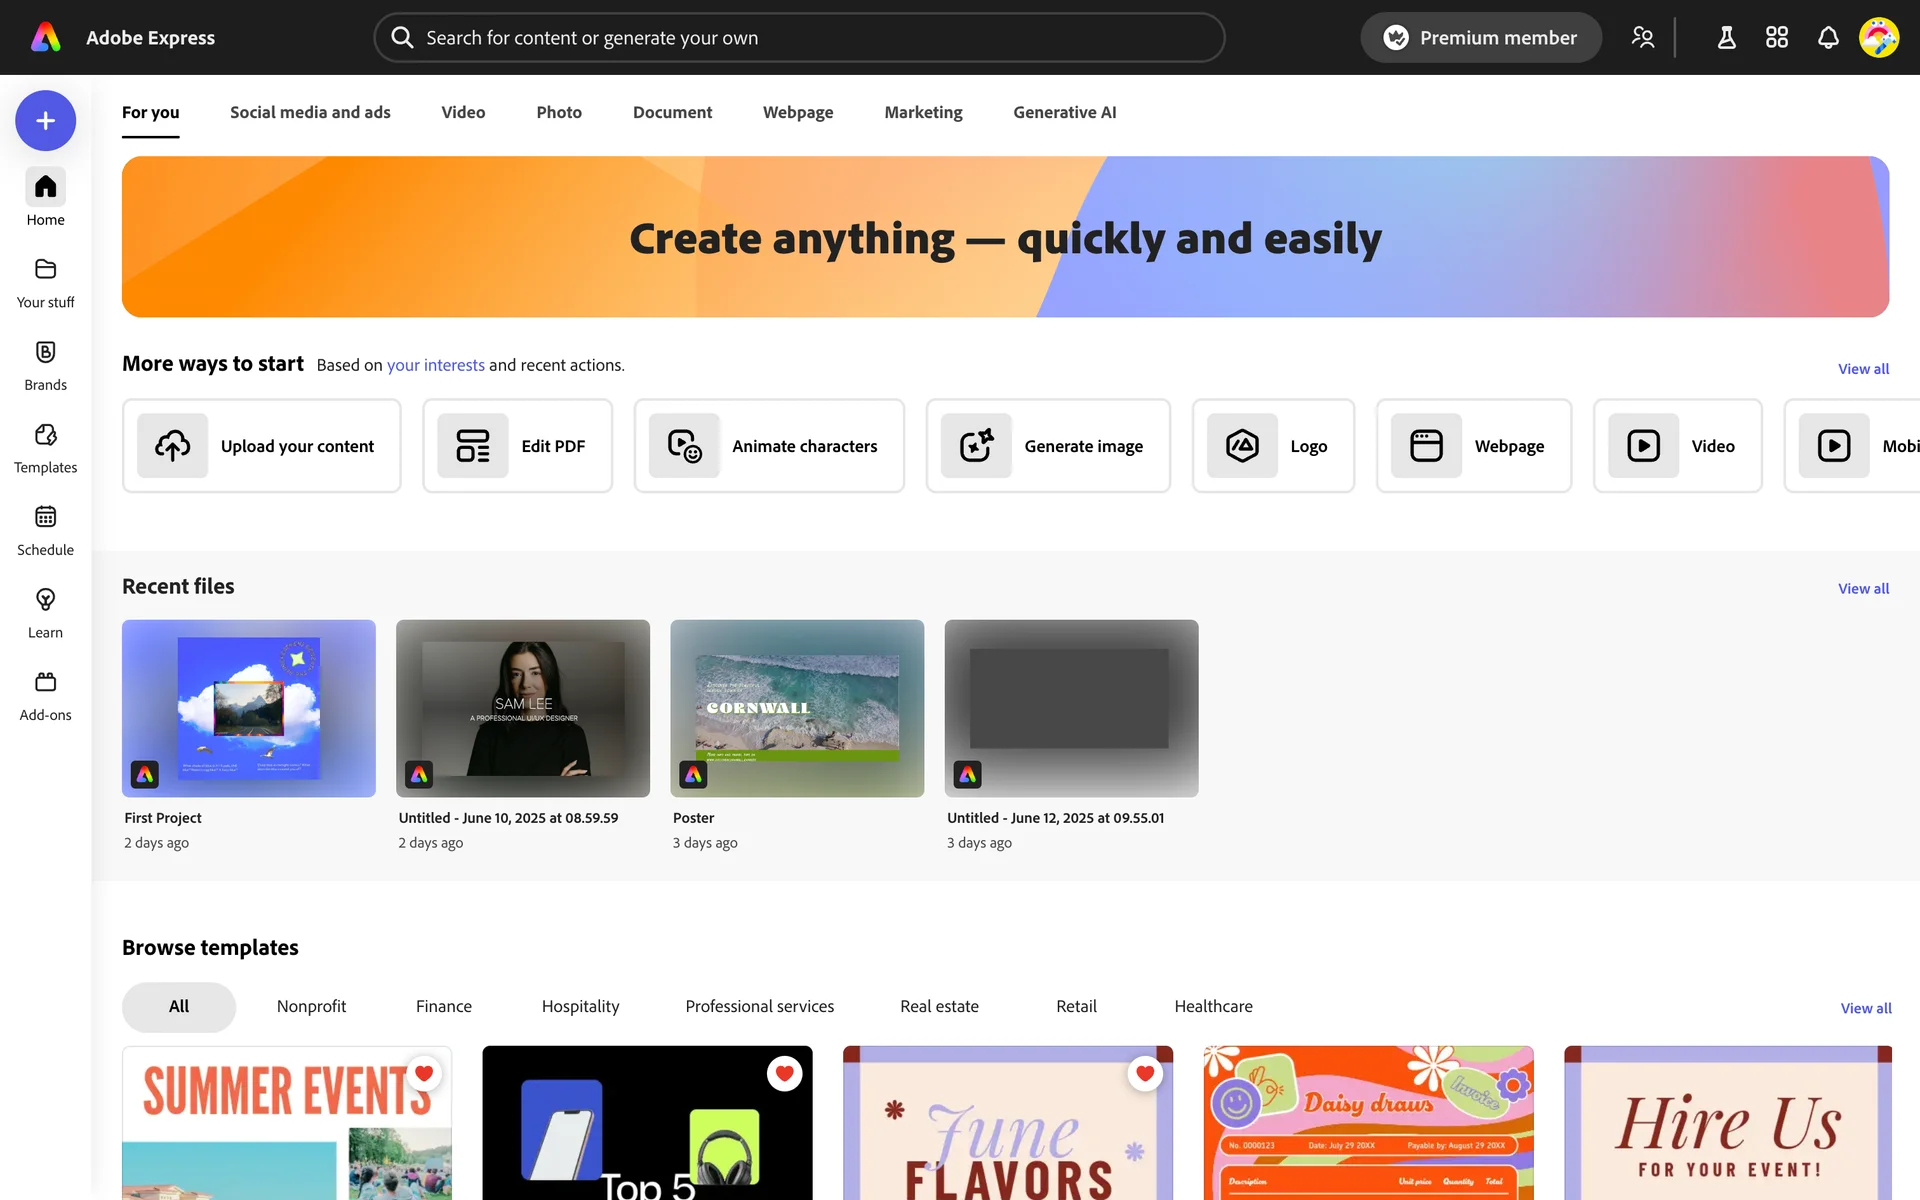This screenshot has width=1920, height=1200.
Task: Open the apps grid icon
Action: [x=1777, y=38]
